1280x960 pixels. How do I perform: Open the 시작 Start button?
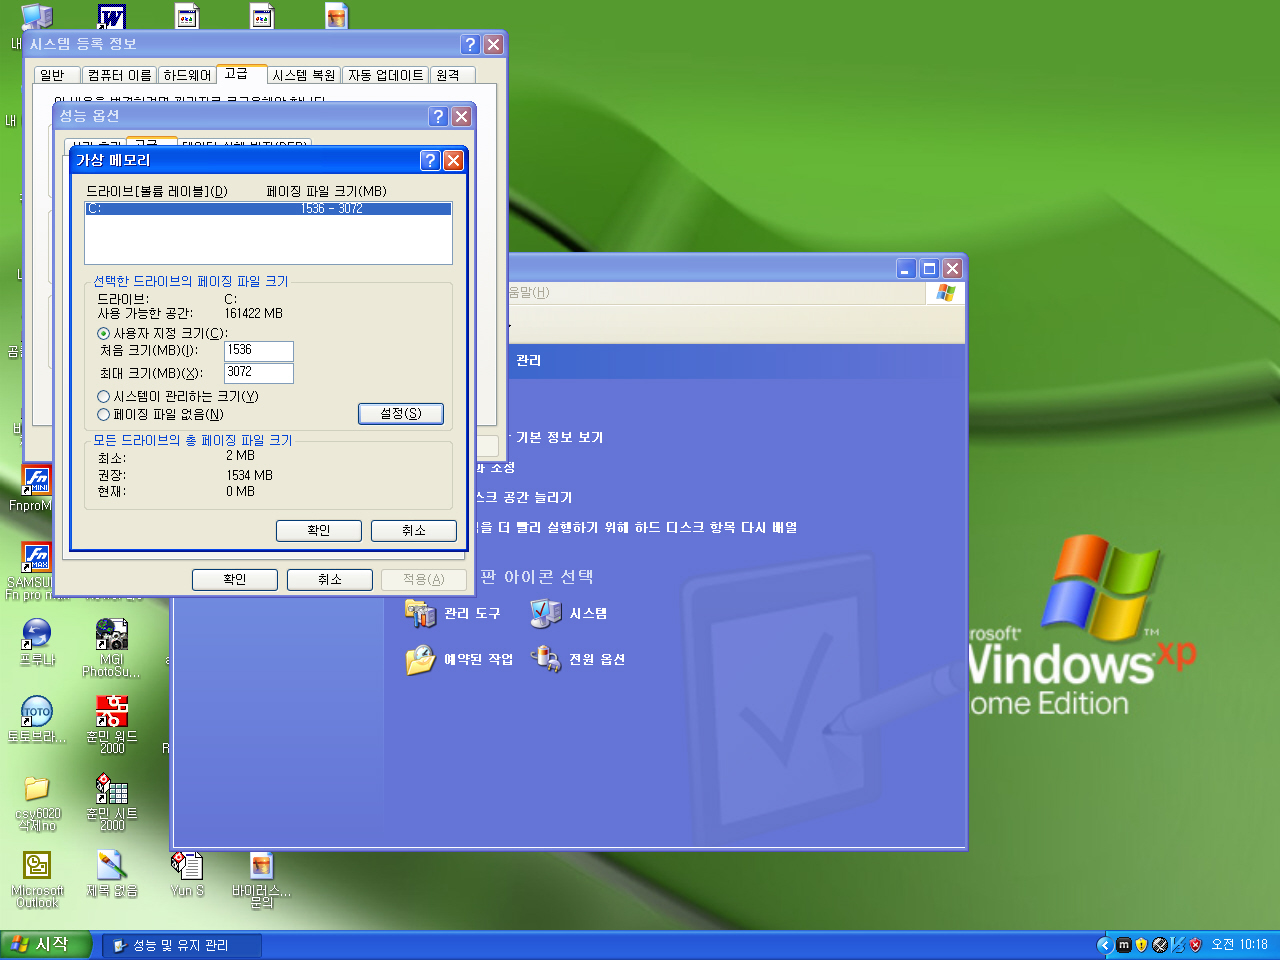coord(46,944)
